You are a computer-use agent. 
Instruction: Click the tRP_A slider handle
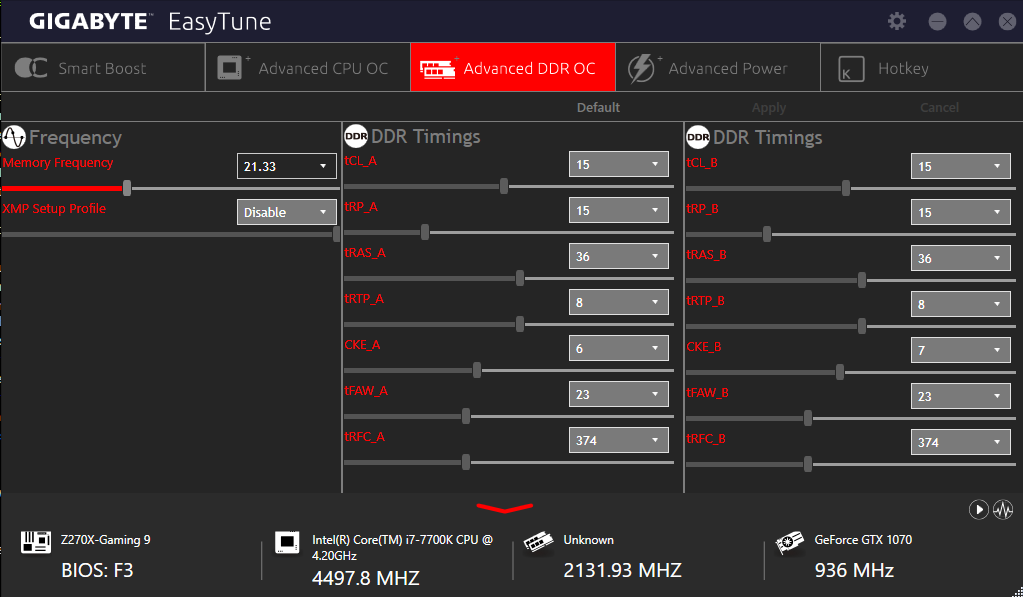point(425,232)
